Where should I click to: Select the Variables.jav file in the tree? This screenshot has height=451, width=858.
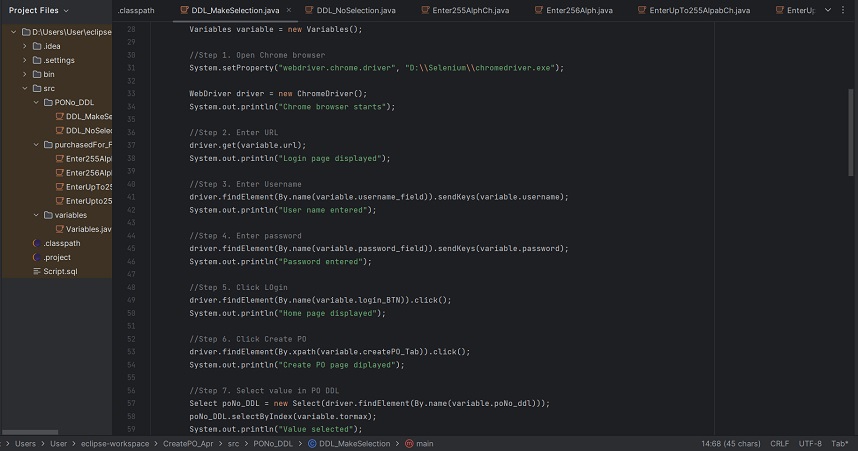coord(84,229)
